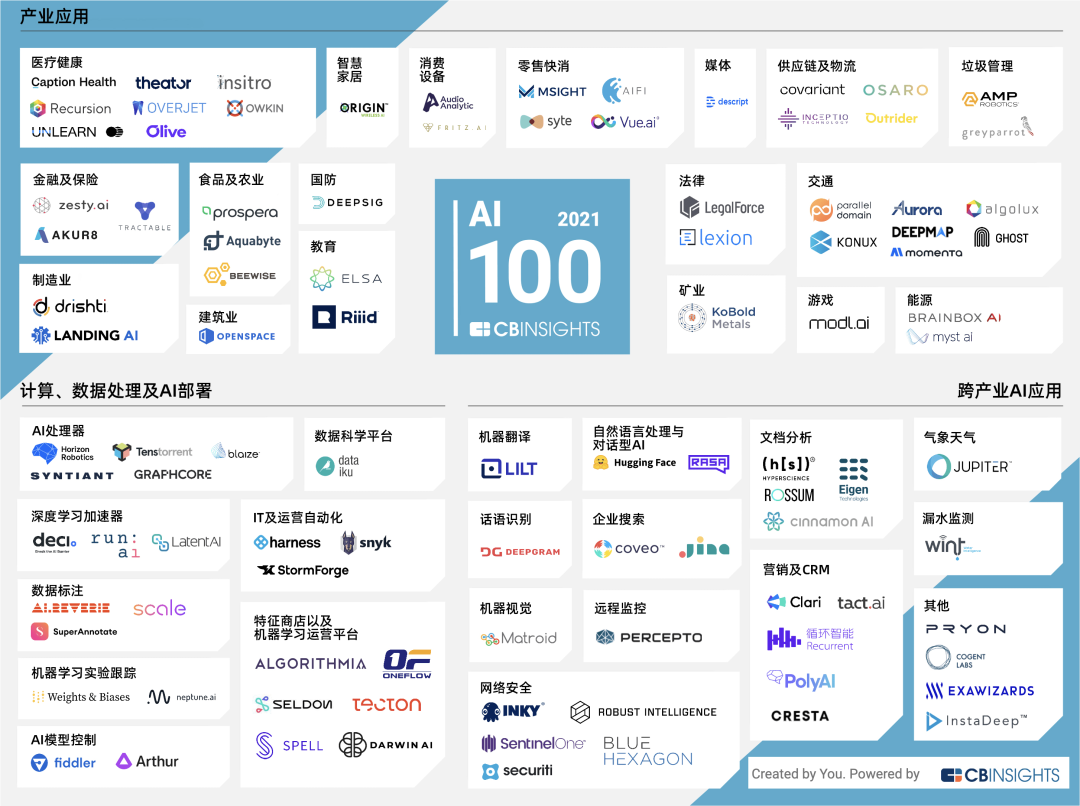Image resolution: width=1080 pixels, height=806 pixels.
Task: Click 'Caption Health' text
Action: pos(74,82)
